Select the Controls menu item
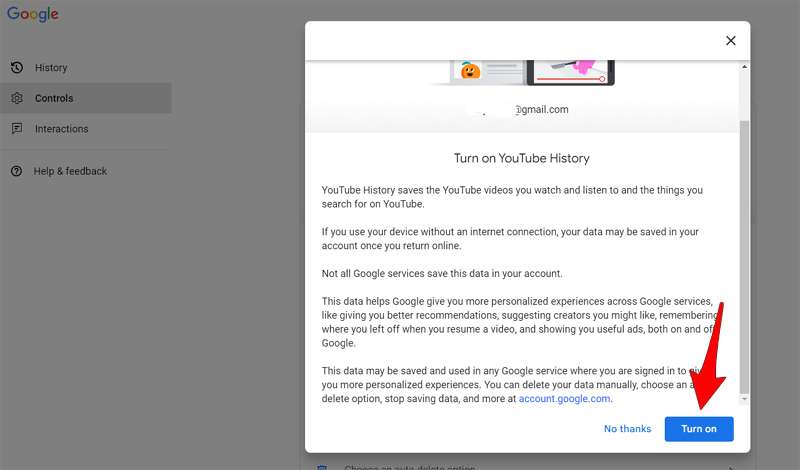Image resolution: width=800 pixels, height=470 pixels. [54, 98]
